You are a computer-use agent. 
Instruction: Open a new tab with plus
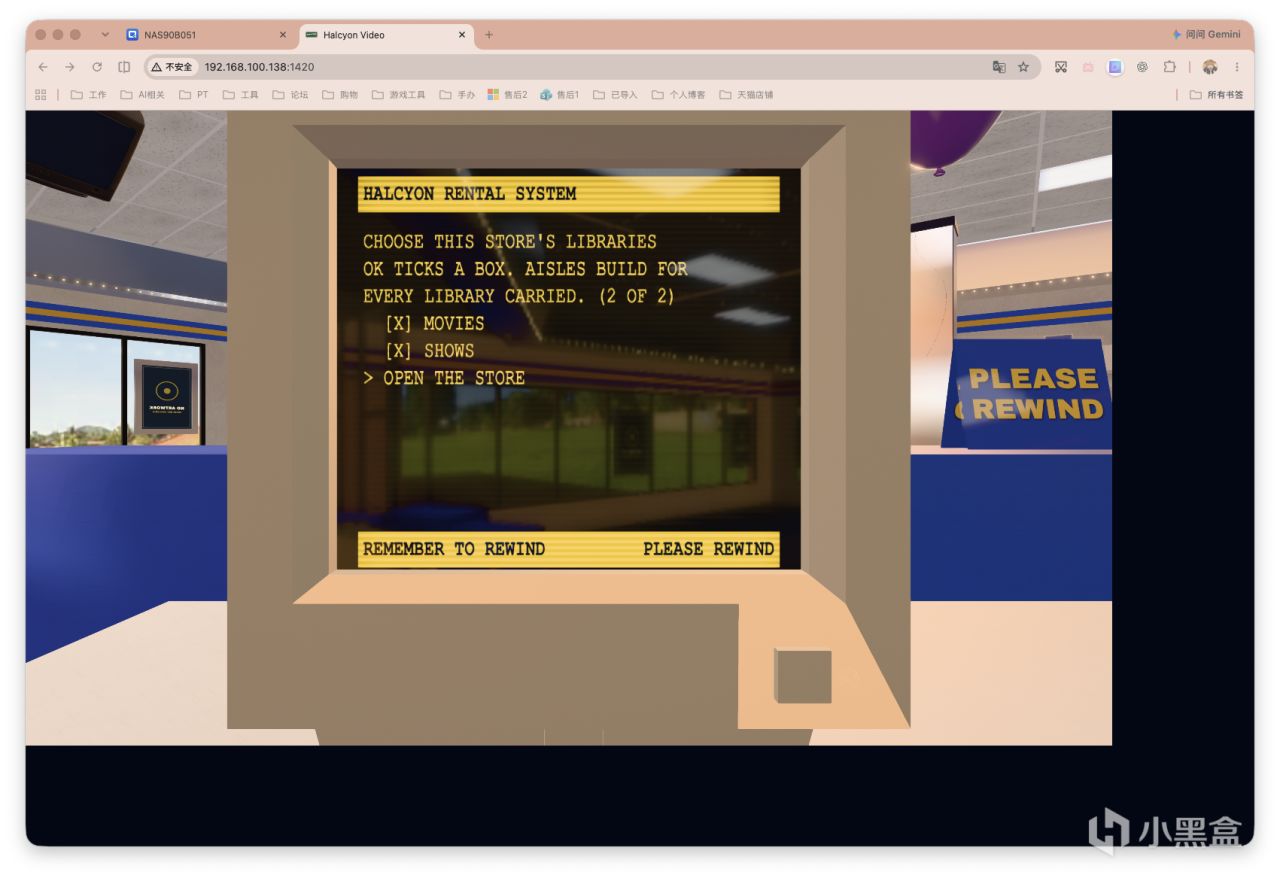489,35
